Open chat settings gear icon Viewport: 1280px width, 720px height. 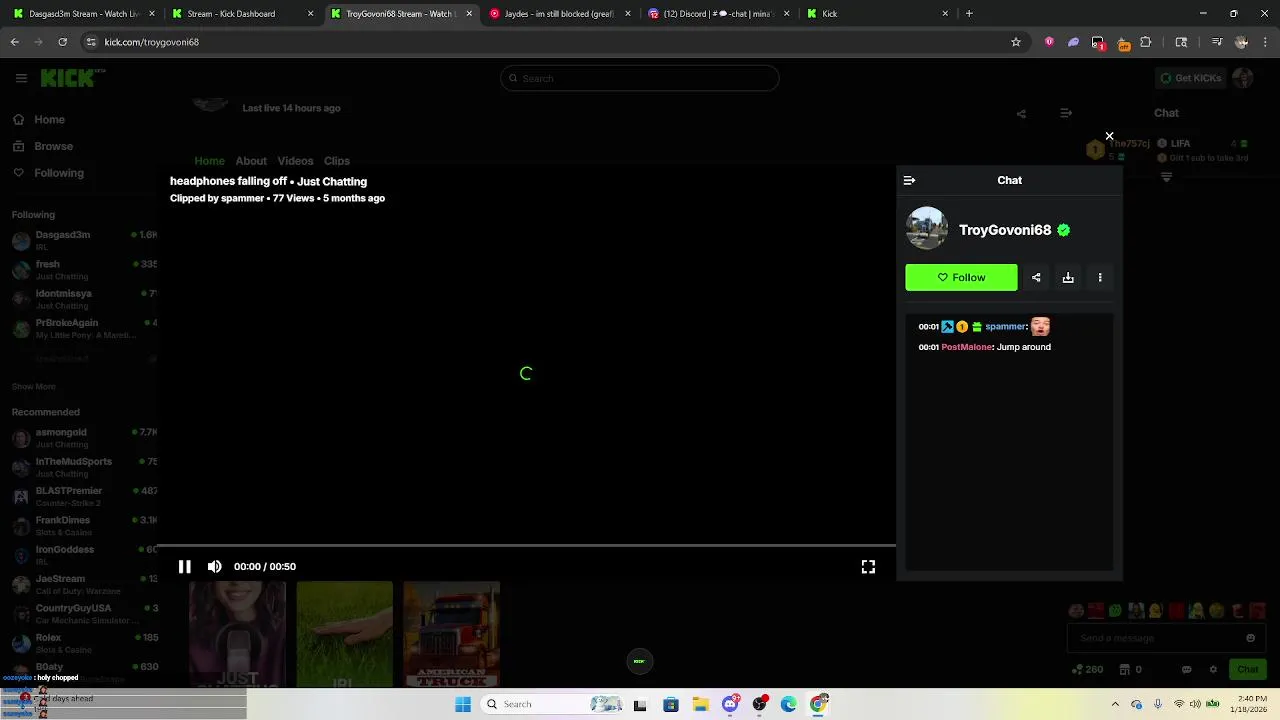[x=1213, y=669]
